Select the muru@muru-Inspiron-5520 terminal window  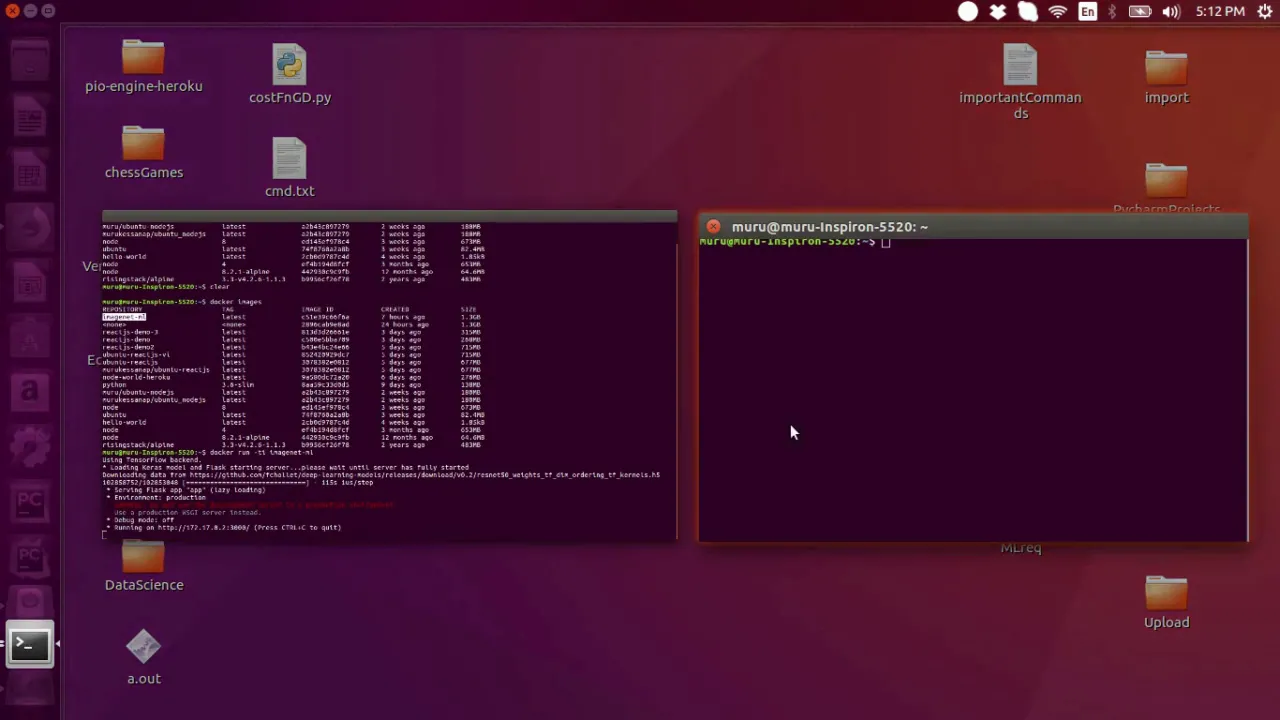[x=973, y=379]
